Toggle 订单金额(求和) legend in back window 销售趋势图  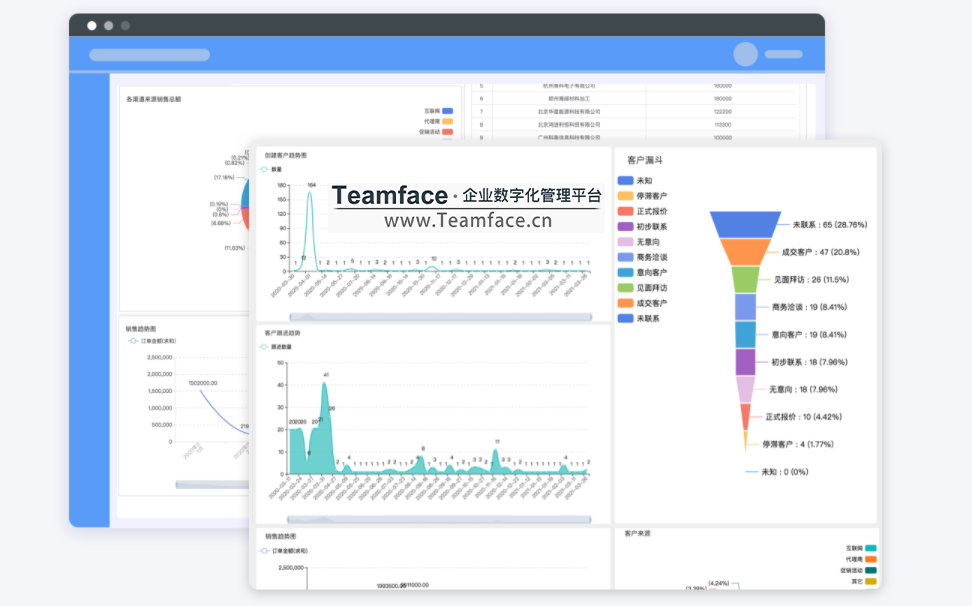pyautogui.click(x=152, y=341)
